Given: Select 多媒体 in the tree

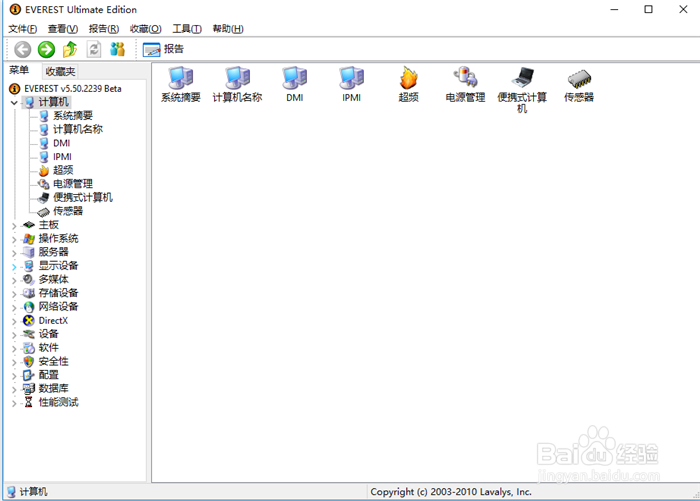Looking at the screenshot, I should [53, 279].
